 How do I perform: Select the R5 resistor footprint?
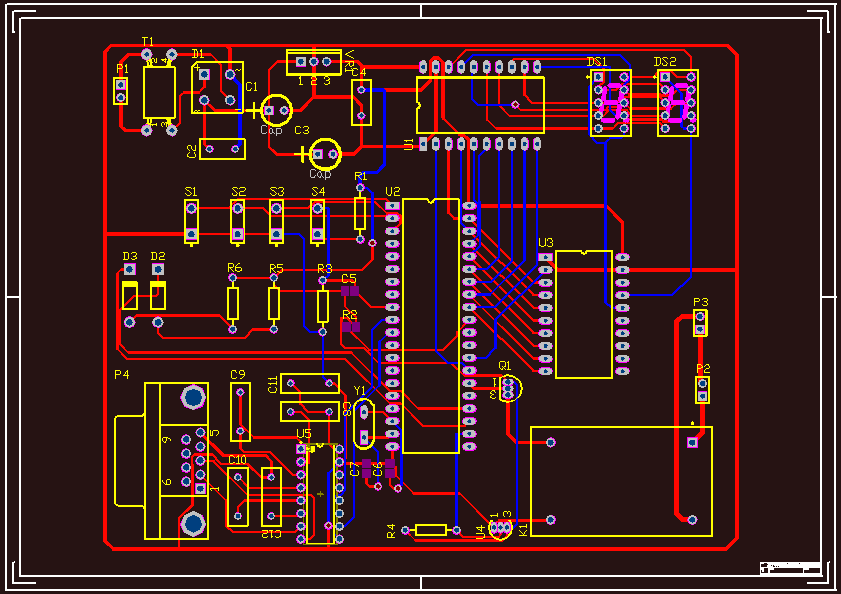(274, 304)
